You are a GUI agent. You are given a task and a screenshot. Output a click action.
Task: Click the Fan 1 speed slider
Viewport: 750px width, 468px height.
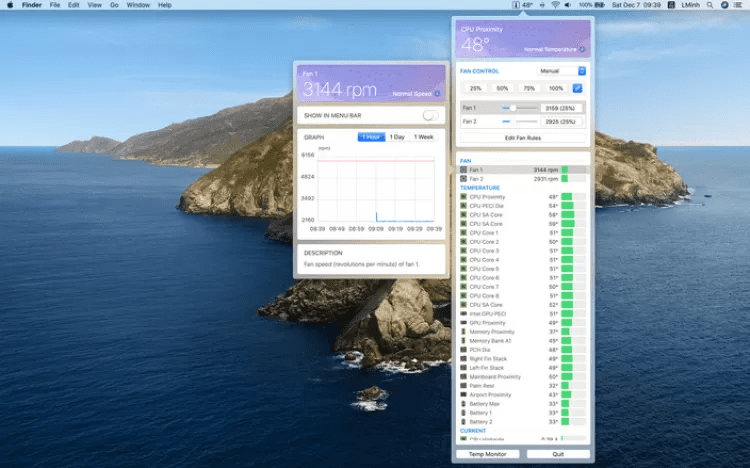[519, 108]
